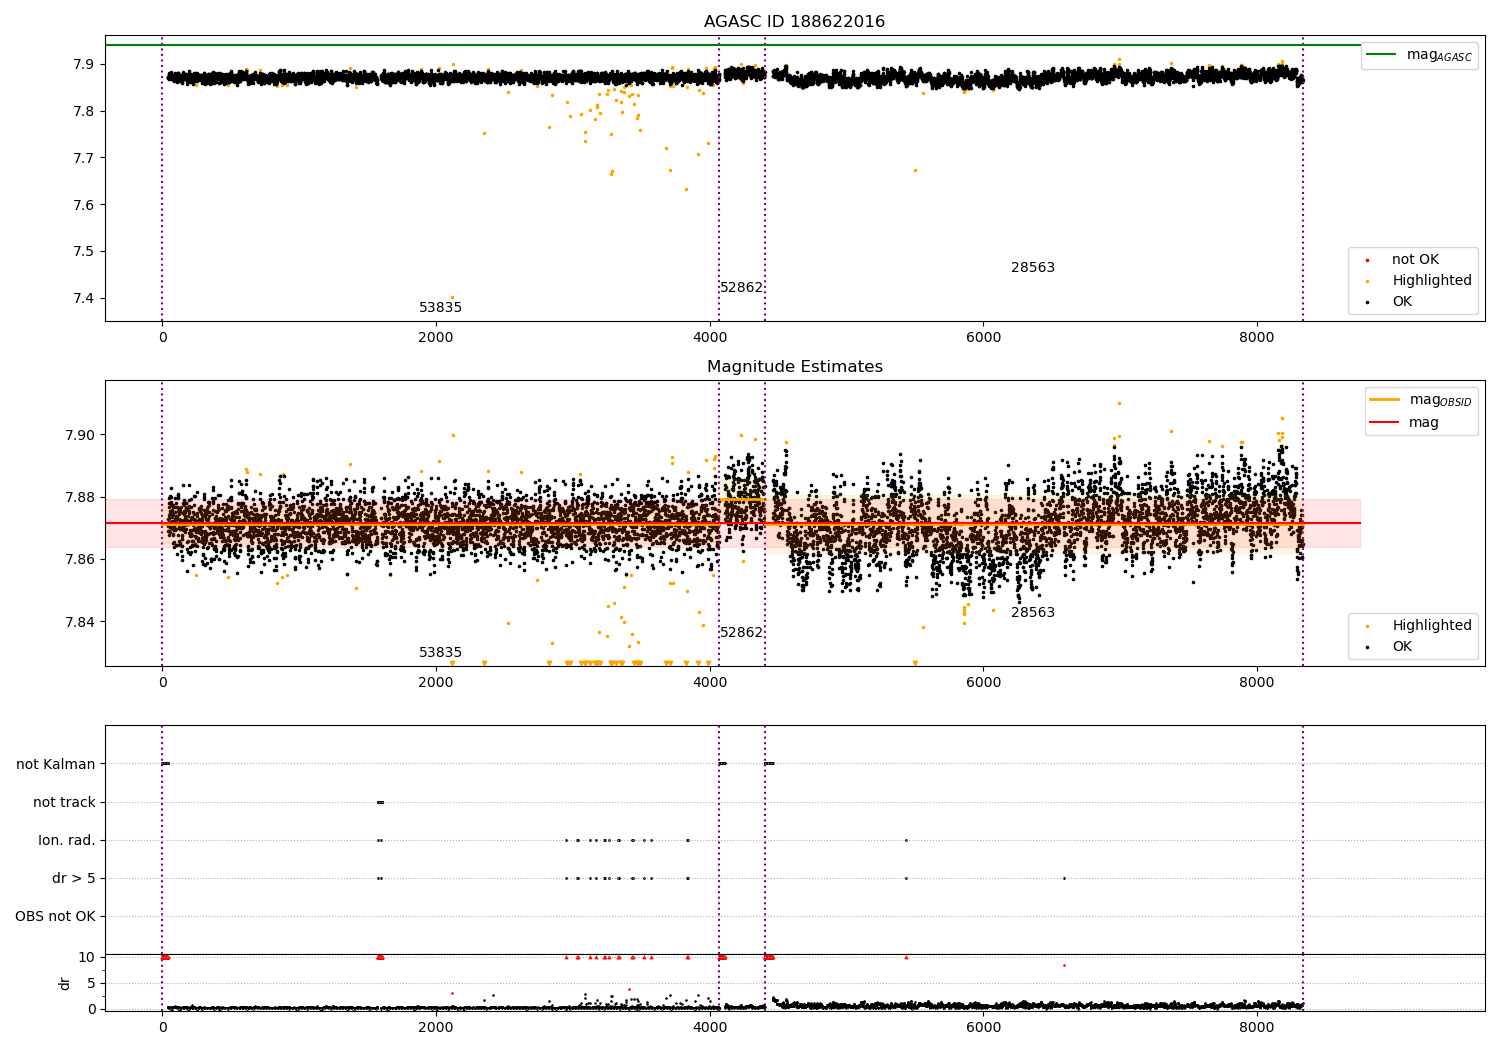Click the 7.86 tick label in the middle plot

pos(80,559)
